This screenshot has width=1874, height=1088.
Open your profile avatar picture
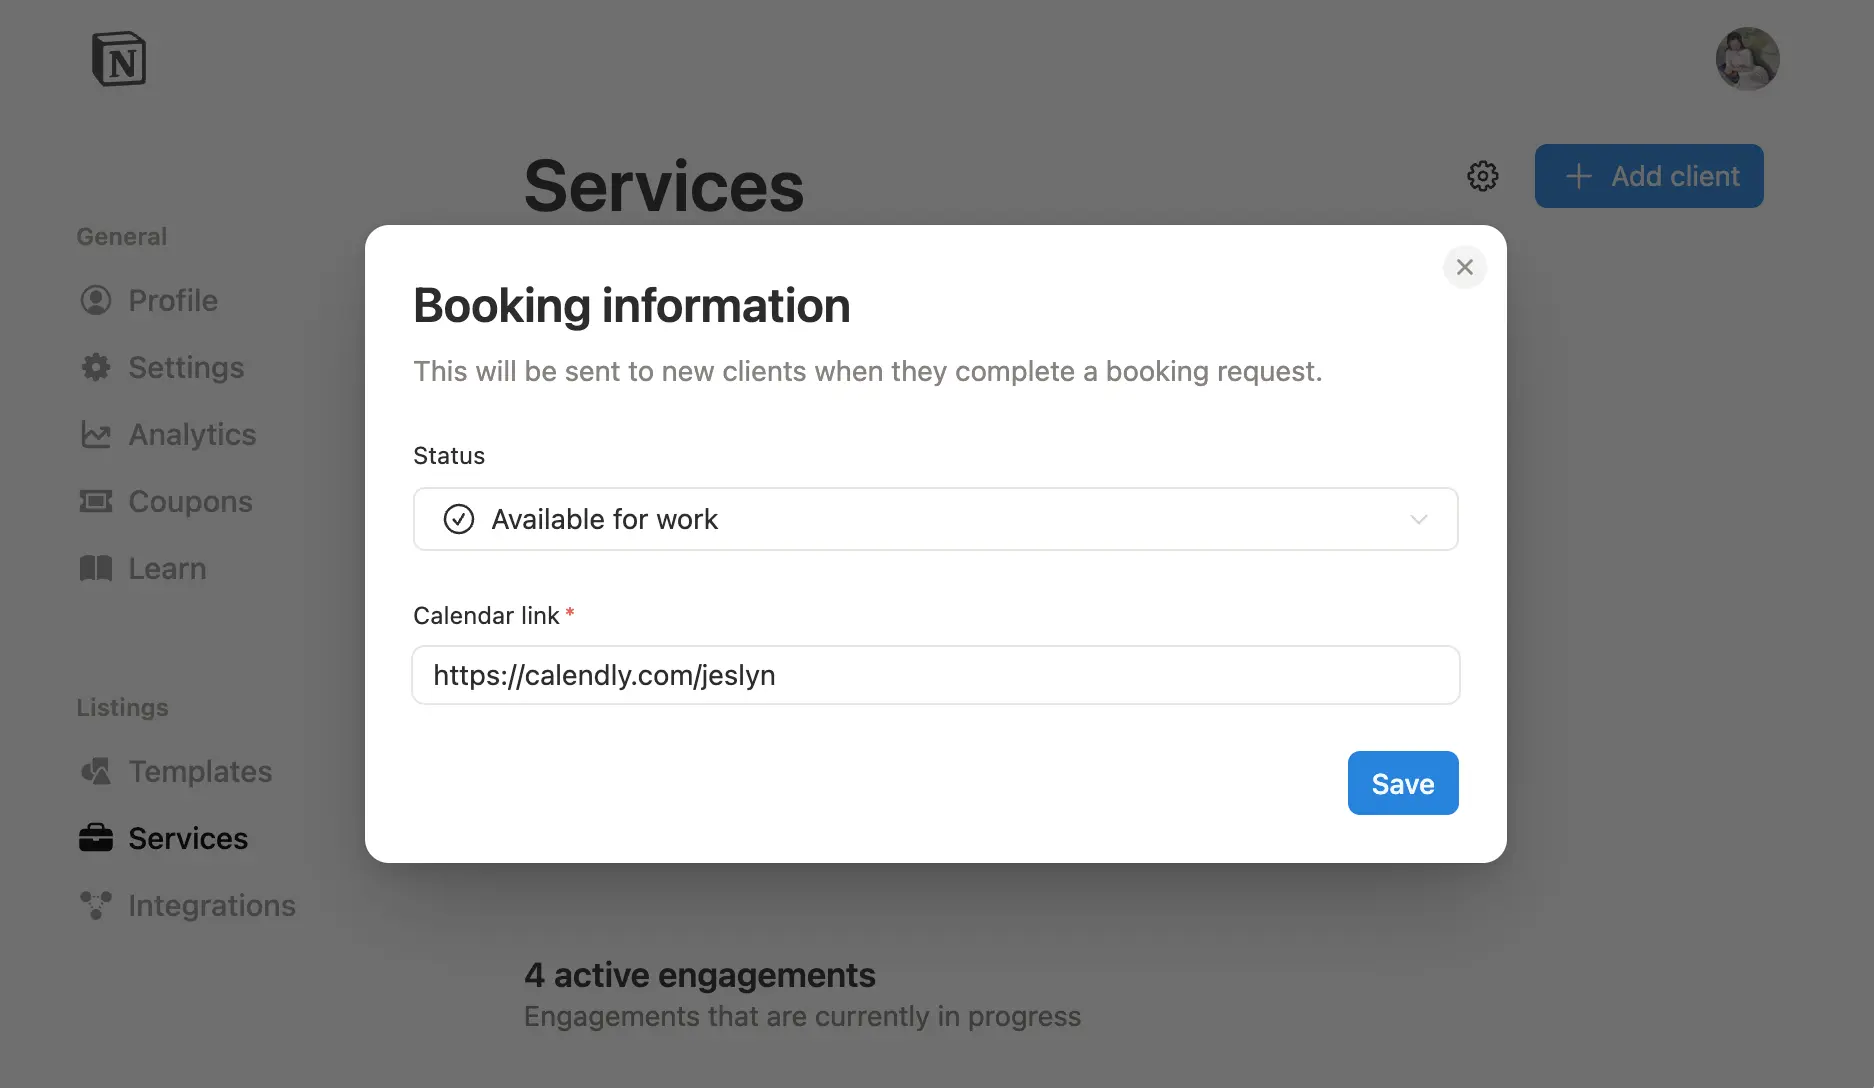click(1747, 58)
